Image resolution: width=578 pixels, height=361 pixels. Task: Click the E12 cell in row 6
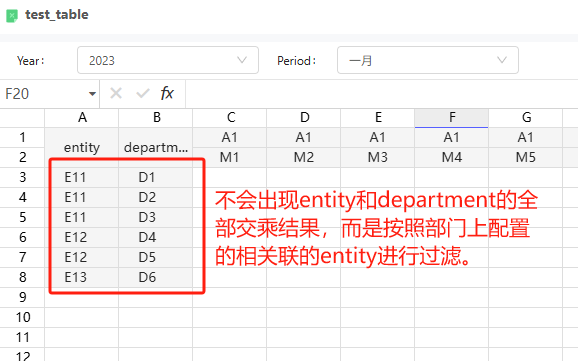pos(82,237)
